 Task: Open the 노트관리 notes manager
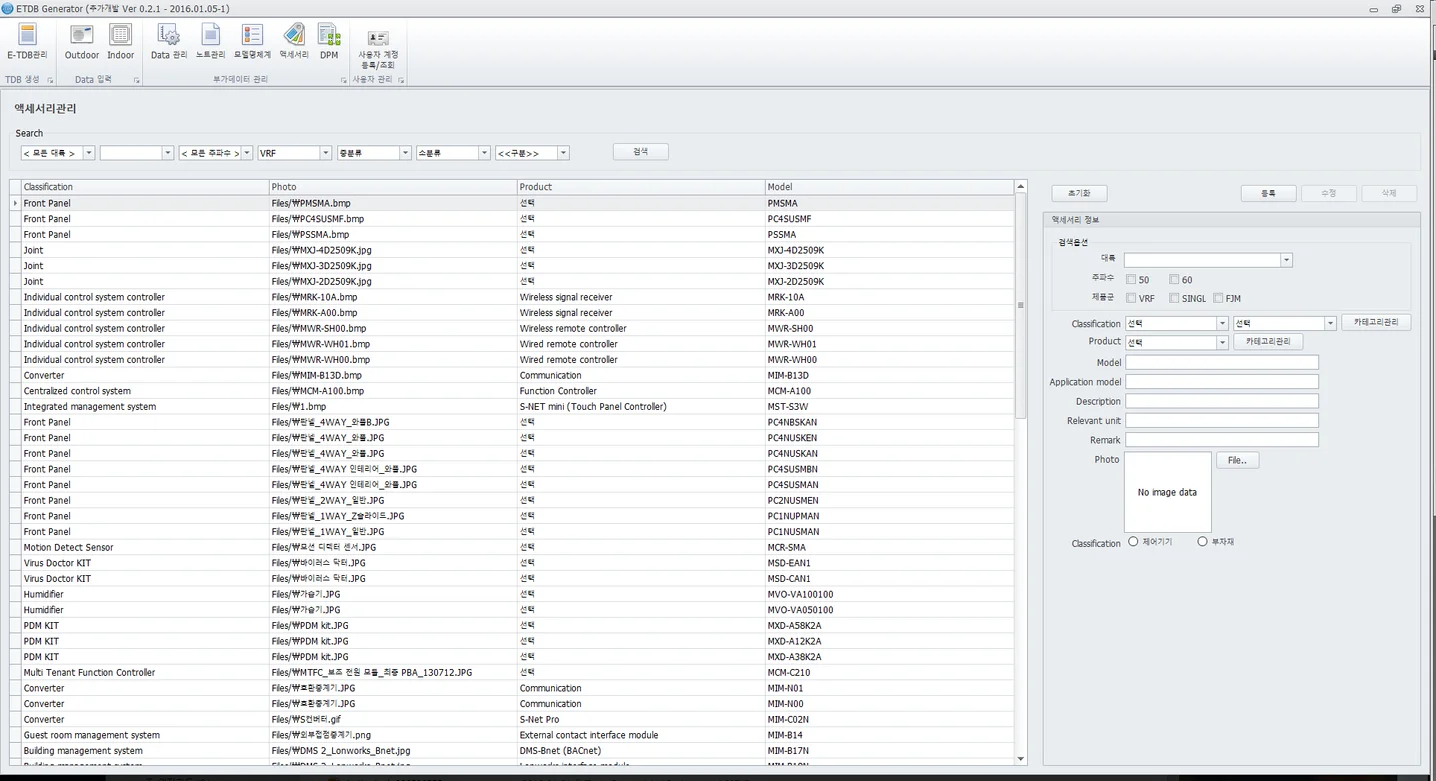[210, 42]
